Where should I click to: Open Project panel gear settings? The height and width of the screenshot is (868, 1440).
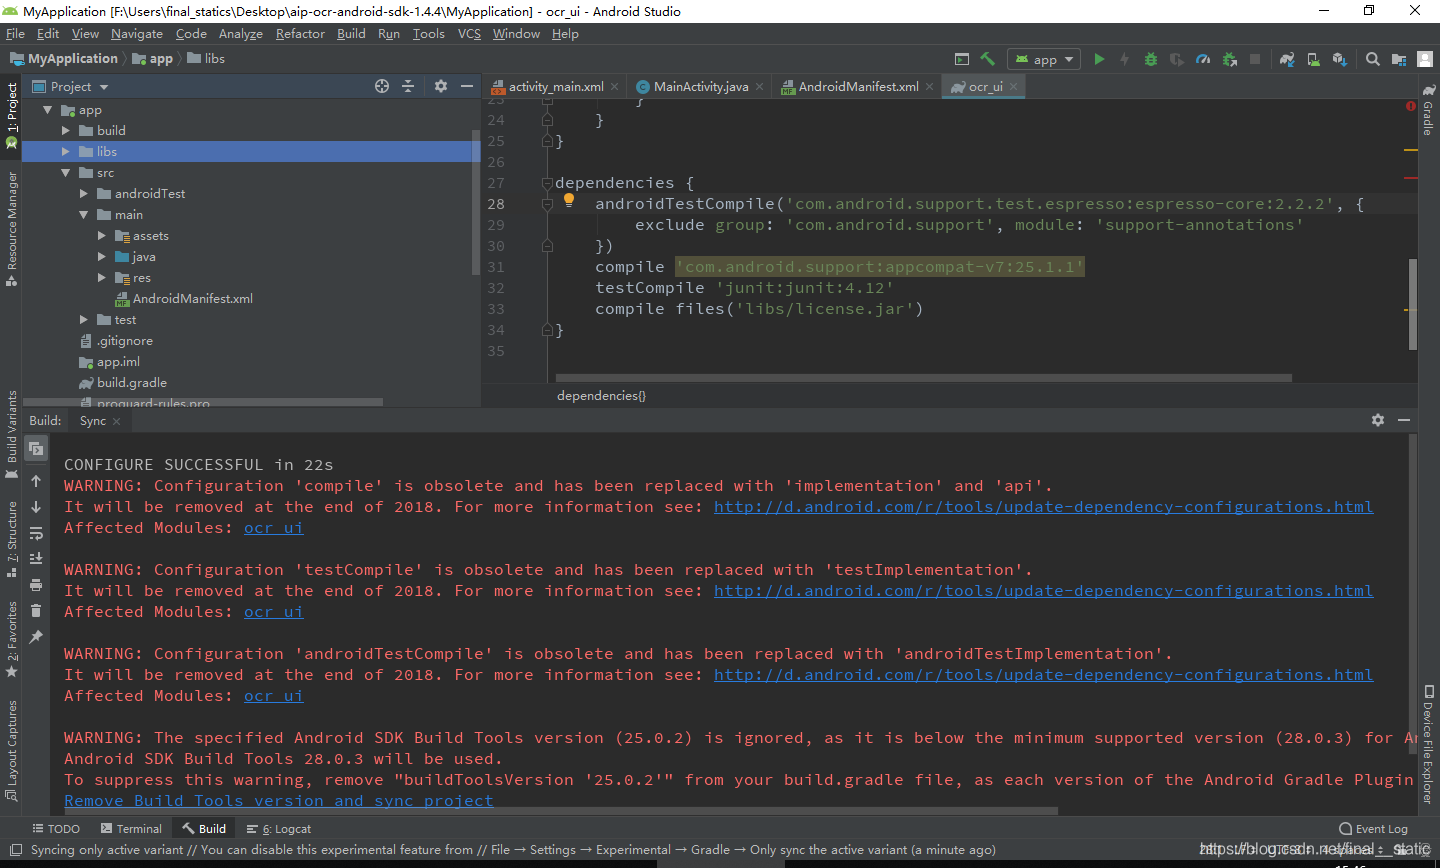(441, 87)
